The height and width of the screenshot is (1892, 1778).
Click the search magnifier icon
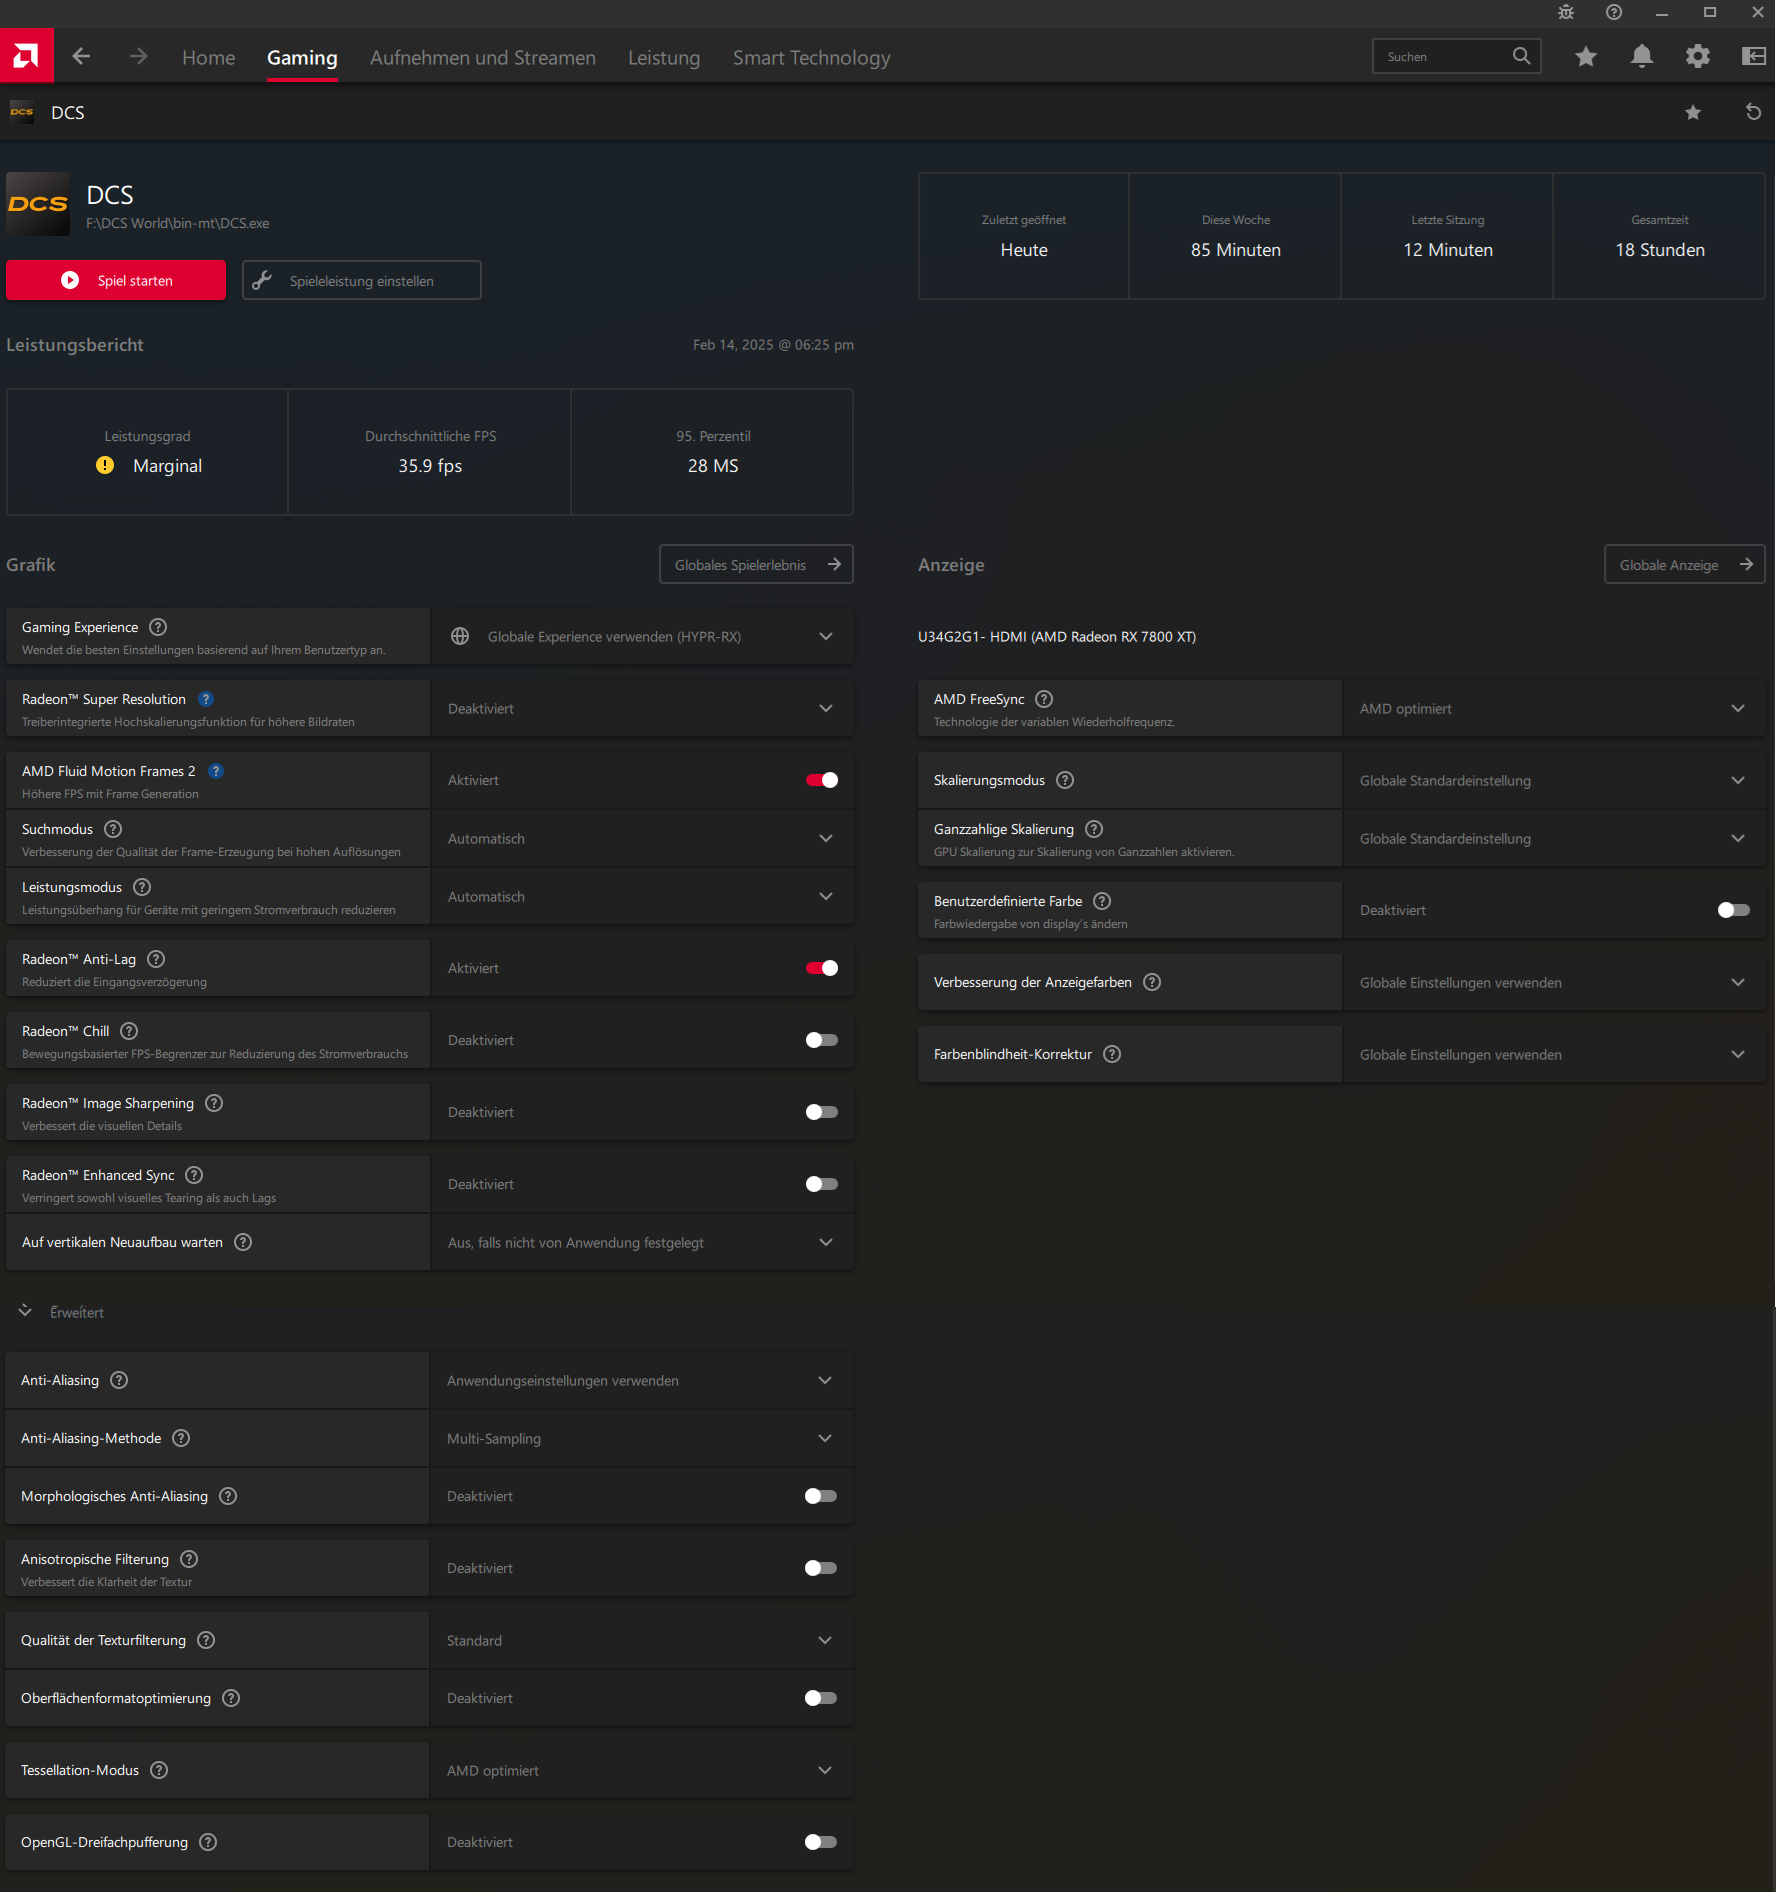[1521, 56]
